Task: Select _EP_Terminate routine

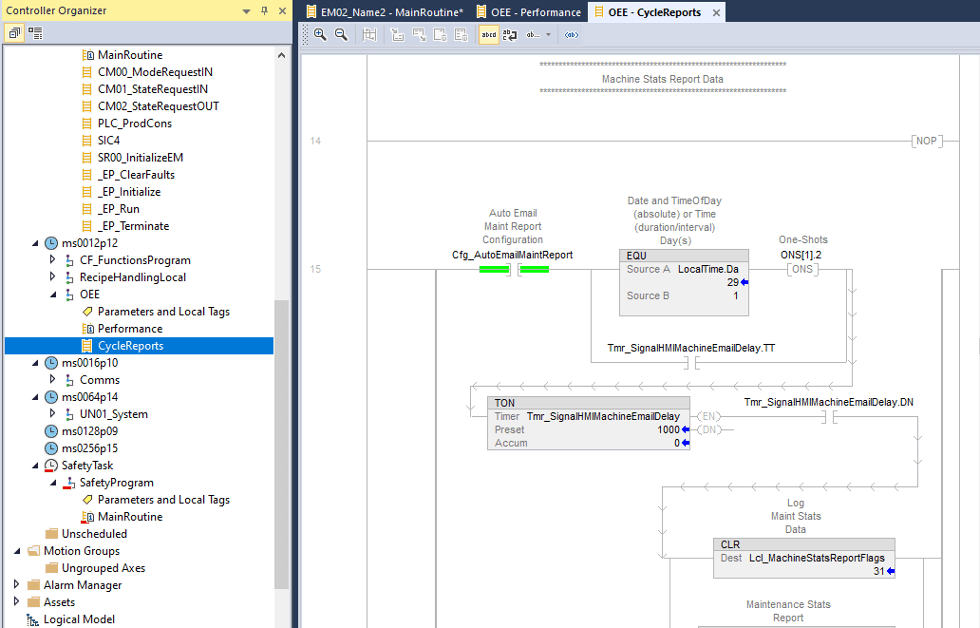Action: [133, 226]
